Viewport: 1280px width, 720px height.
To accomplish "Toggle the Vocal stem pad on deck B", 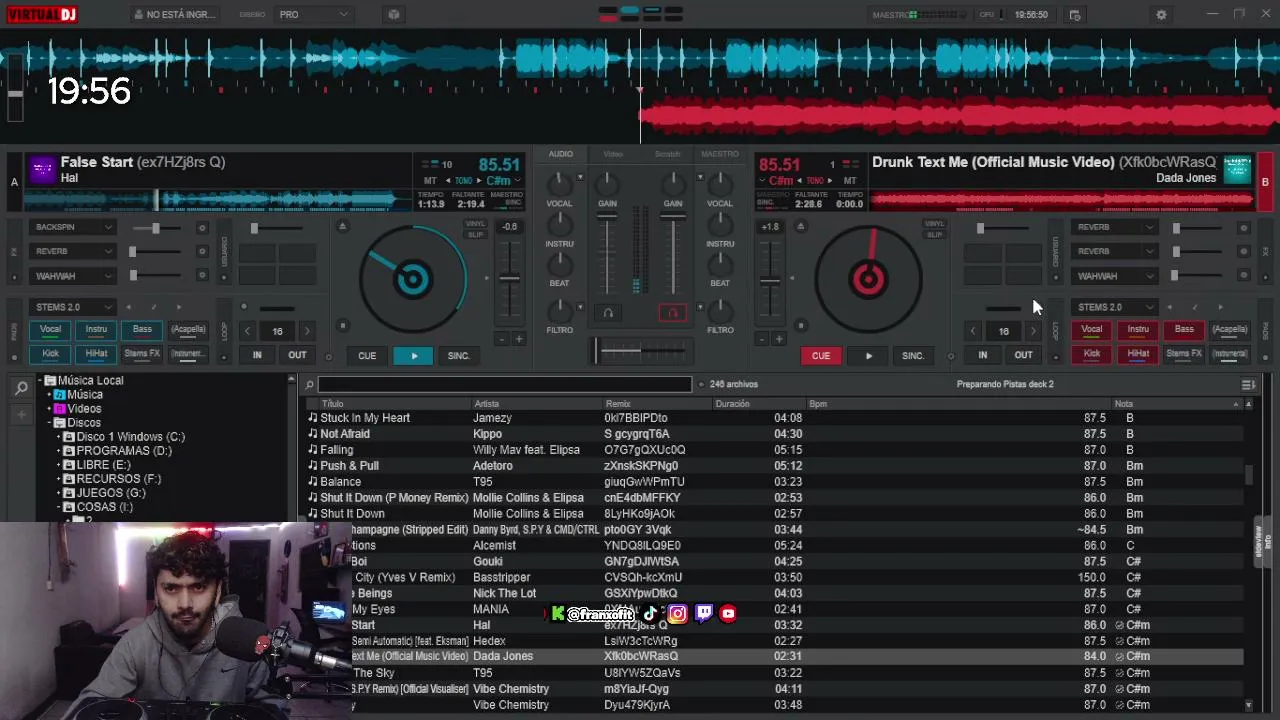I will pyautogui.click(x=1092, y=329).
